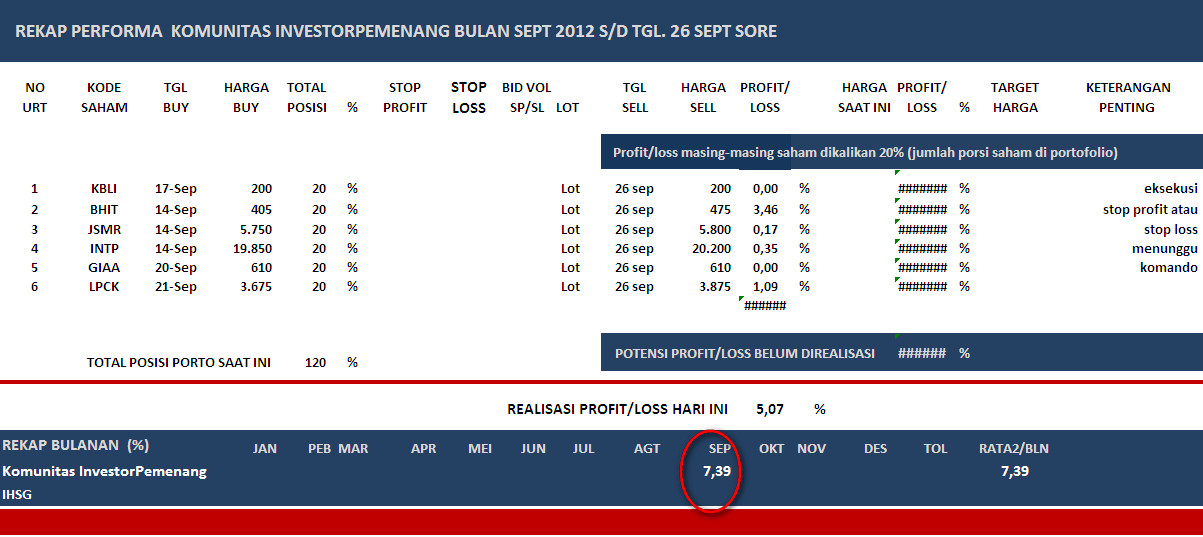1203x537 pixels.
Task: Click the 21-Sep buy date cell
Action: pyautogui.click(x=176, y=286)
